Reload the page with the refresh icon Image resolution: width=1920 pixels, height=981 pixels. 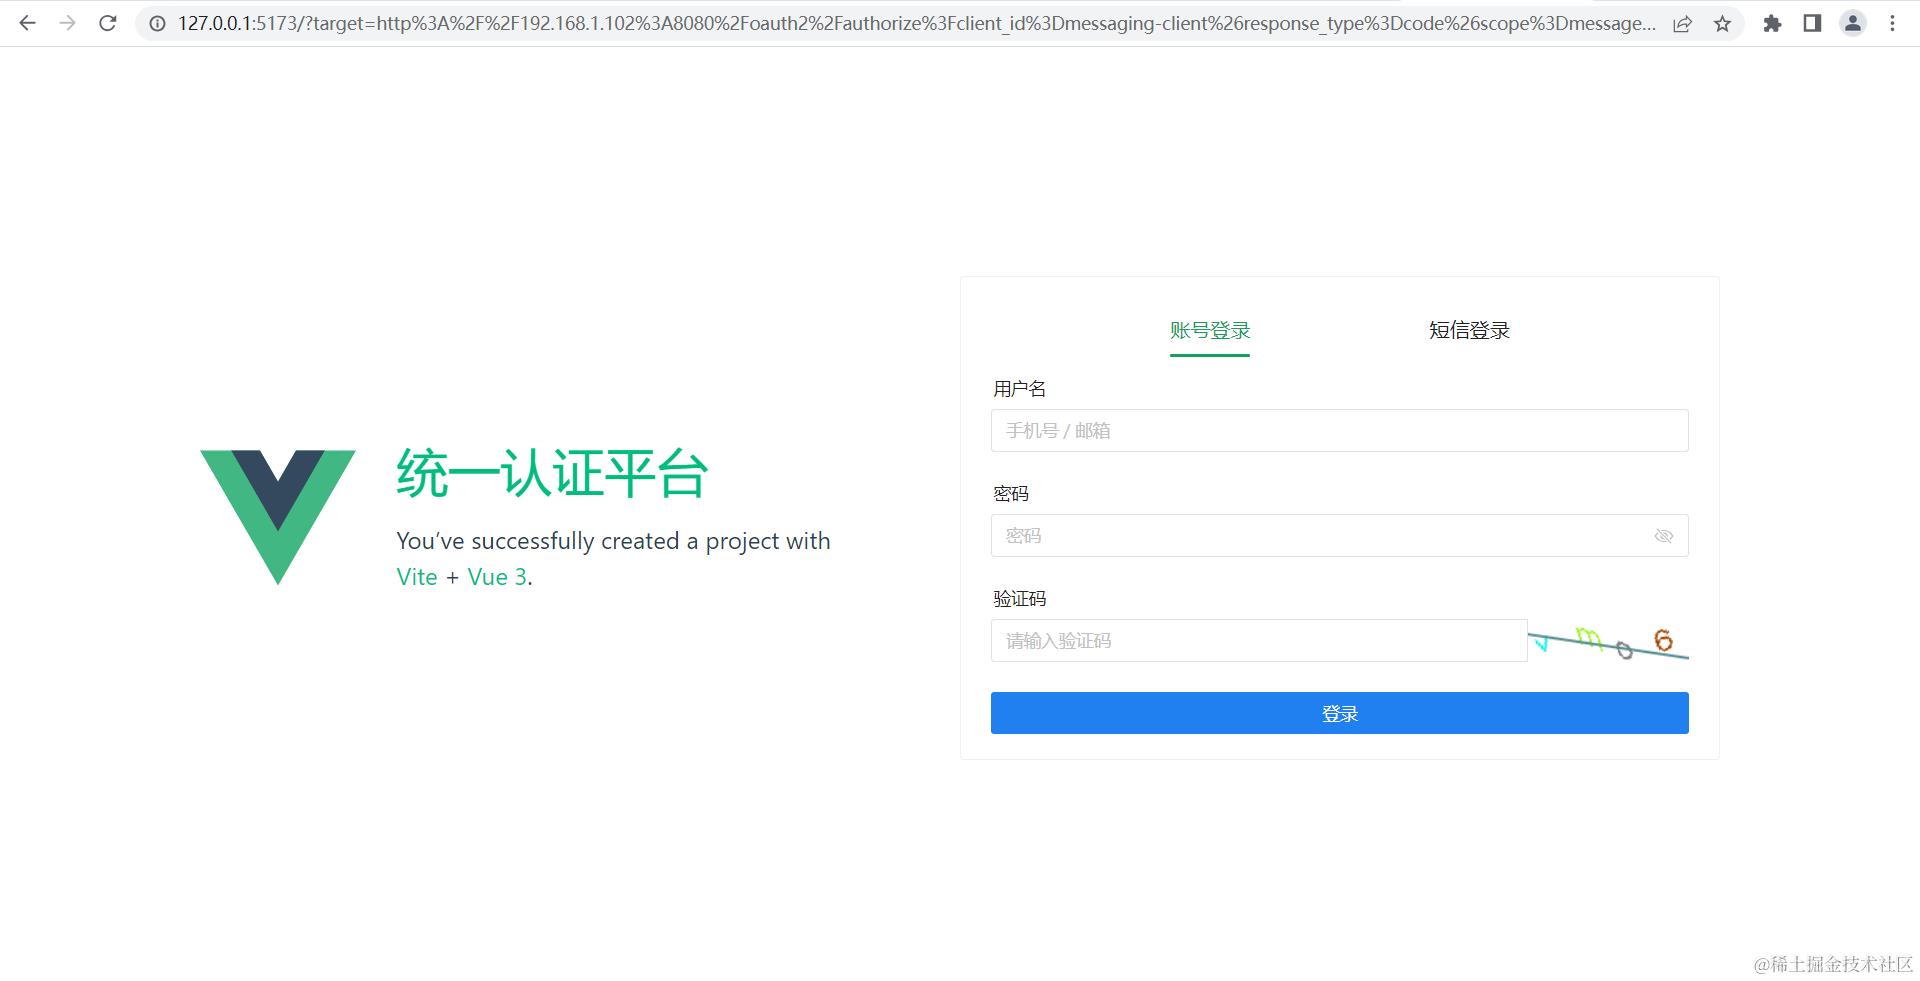click(107, 23)
